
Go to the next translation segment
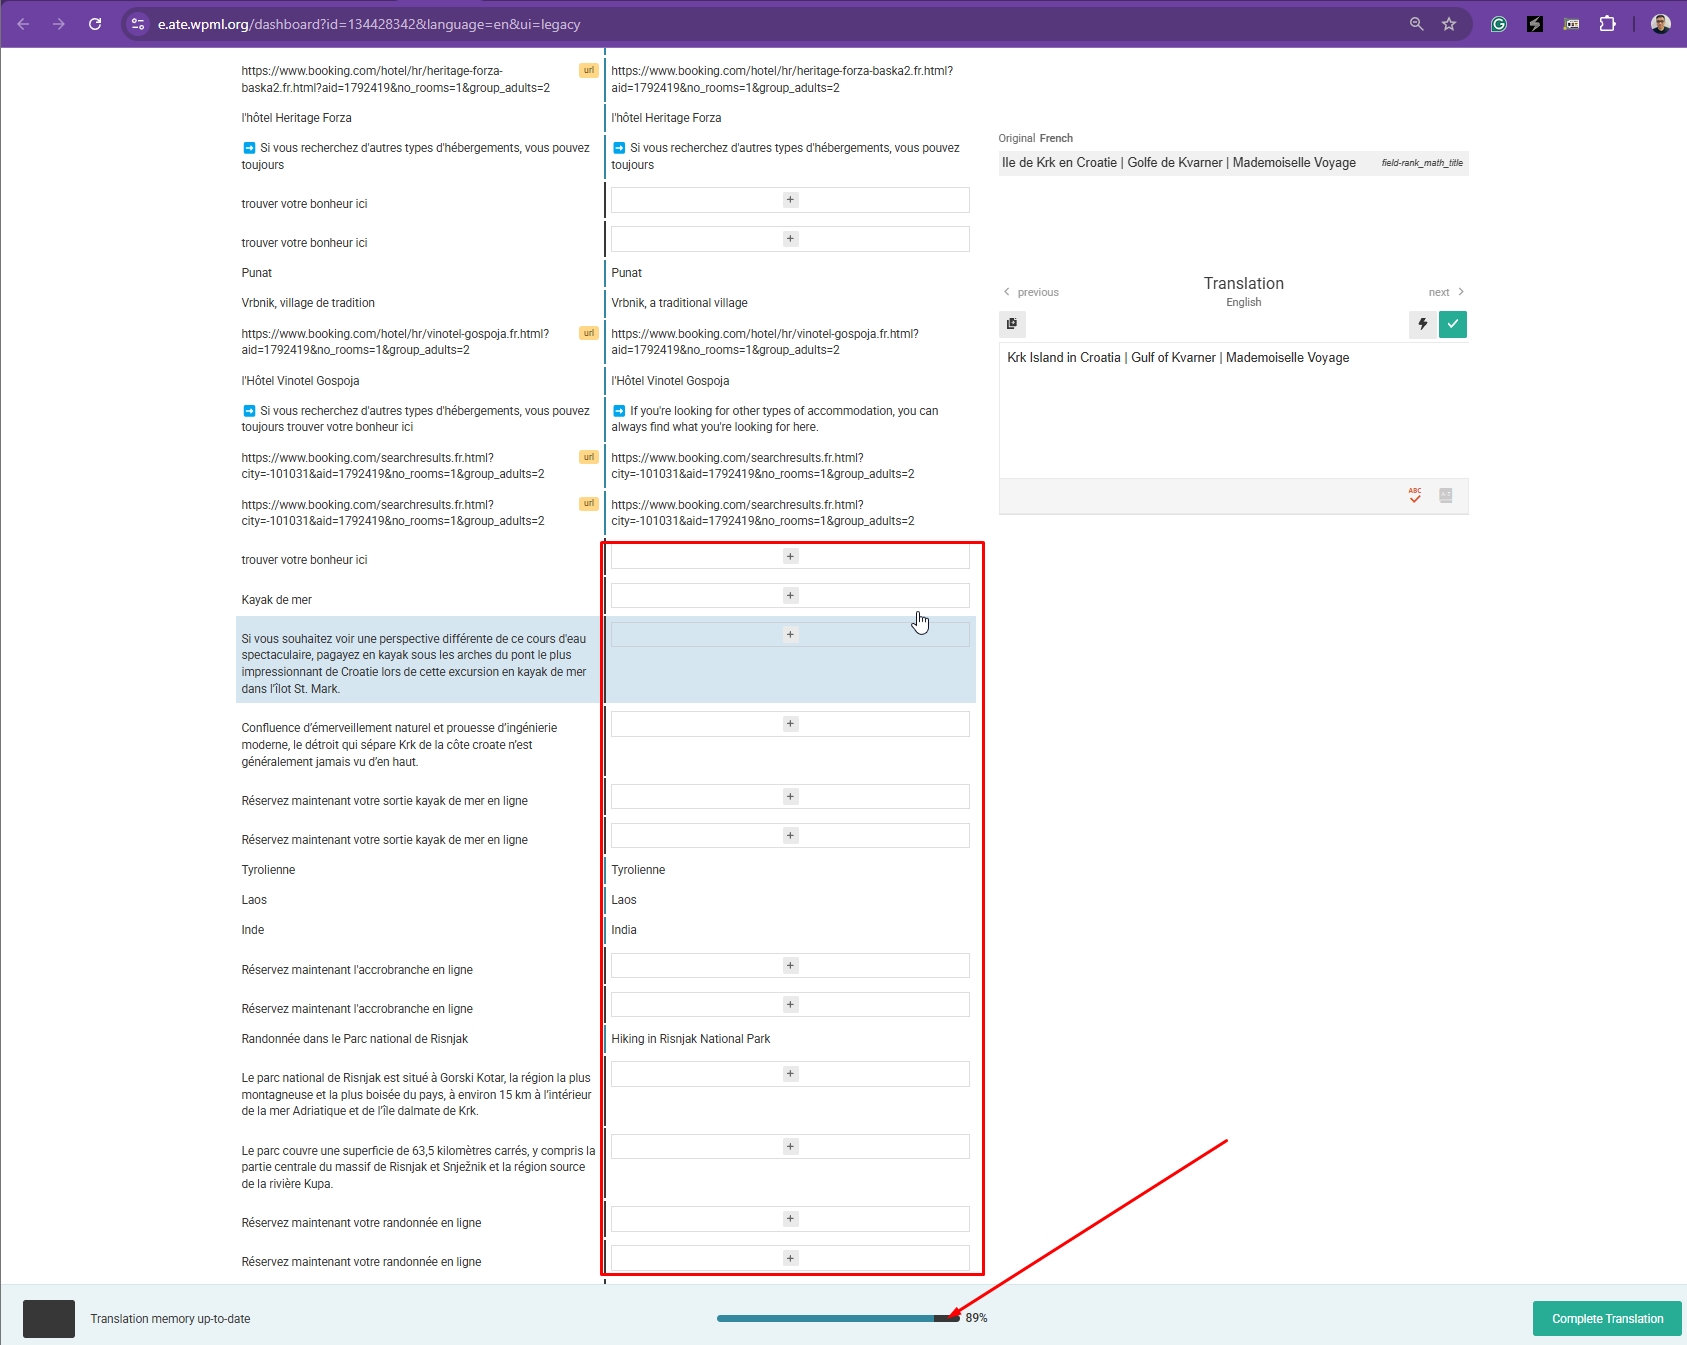point(1446,292)
